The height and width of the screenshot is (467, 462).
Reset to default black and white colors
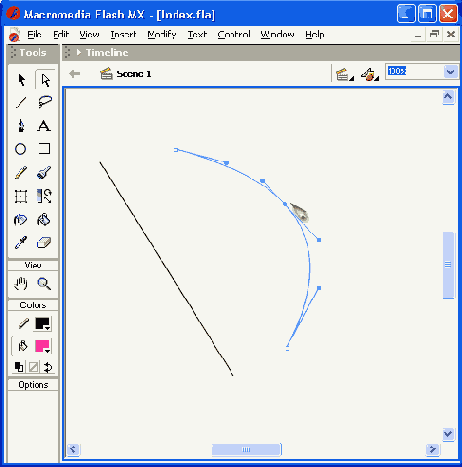pos(19,367)
